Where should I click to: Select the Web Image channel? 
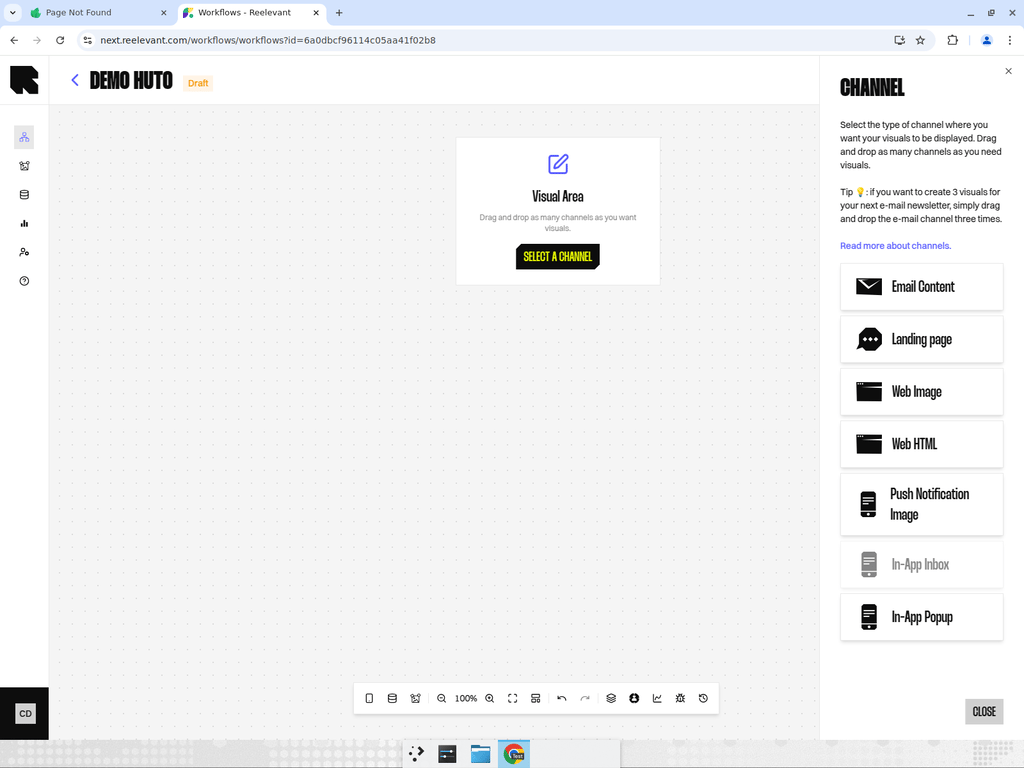pyautogui.click(x=921, y=391)
